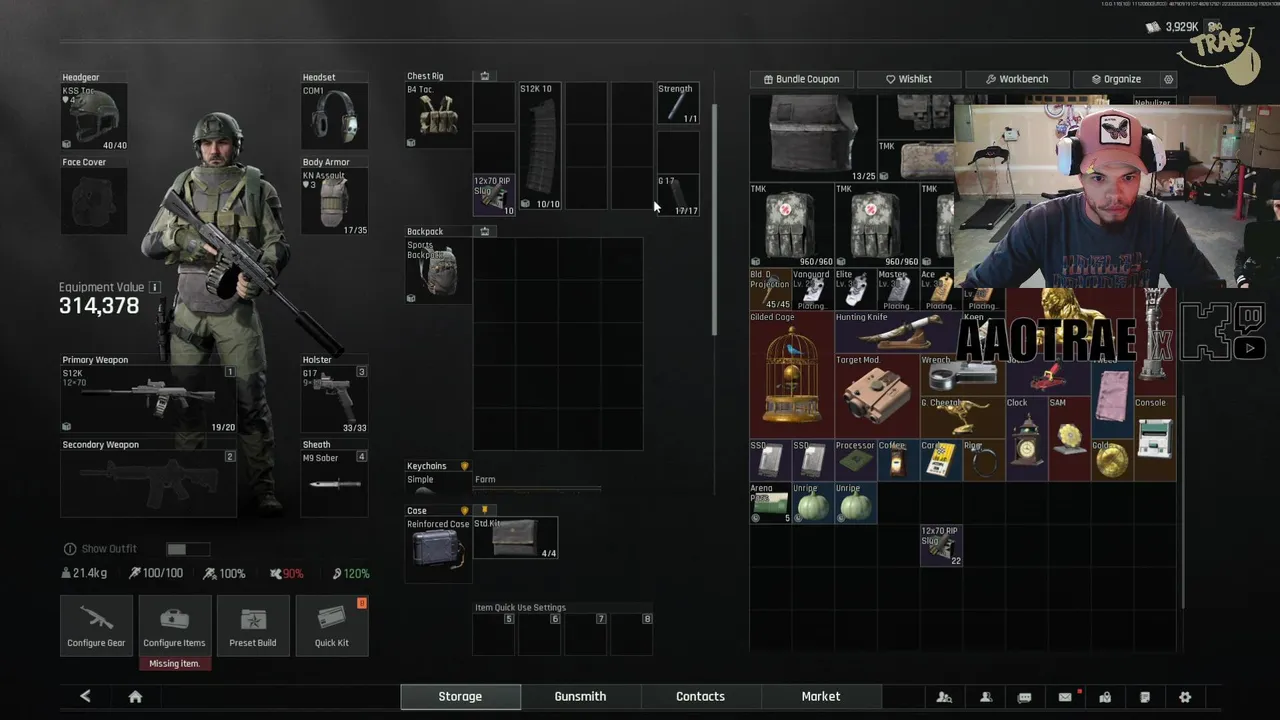Open the Friends list icon
The image size is (1280, 720).
985,697
